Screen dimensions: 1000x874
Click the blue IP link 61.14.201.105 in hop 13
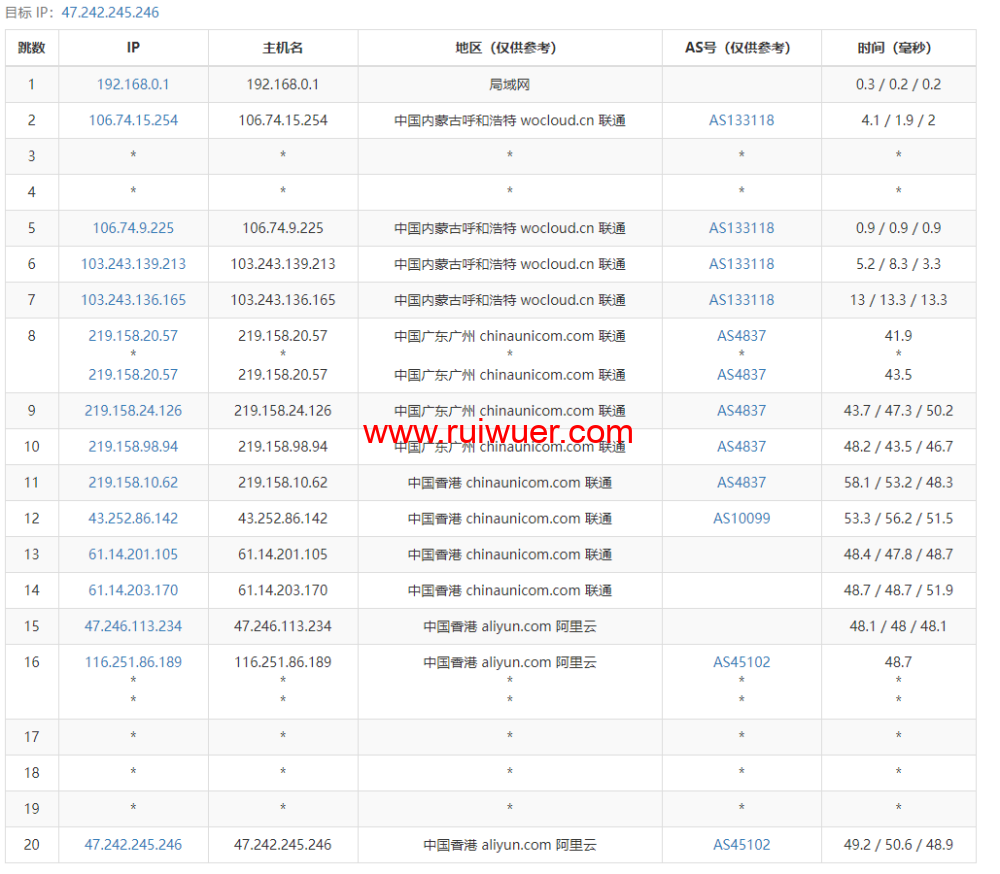133,555
